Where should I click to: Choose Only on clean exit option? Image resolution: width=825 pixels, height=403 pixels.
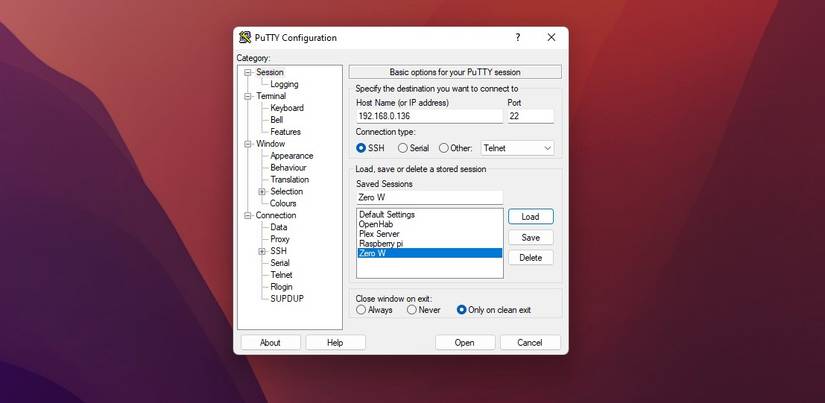coord(461,310)
